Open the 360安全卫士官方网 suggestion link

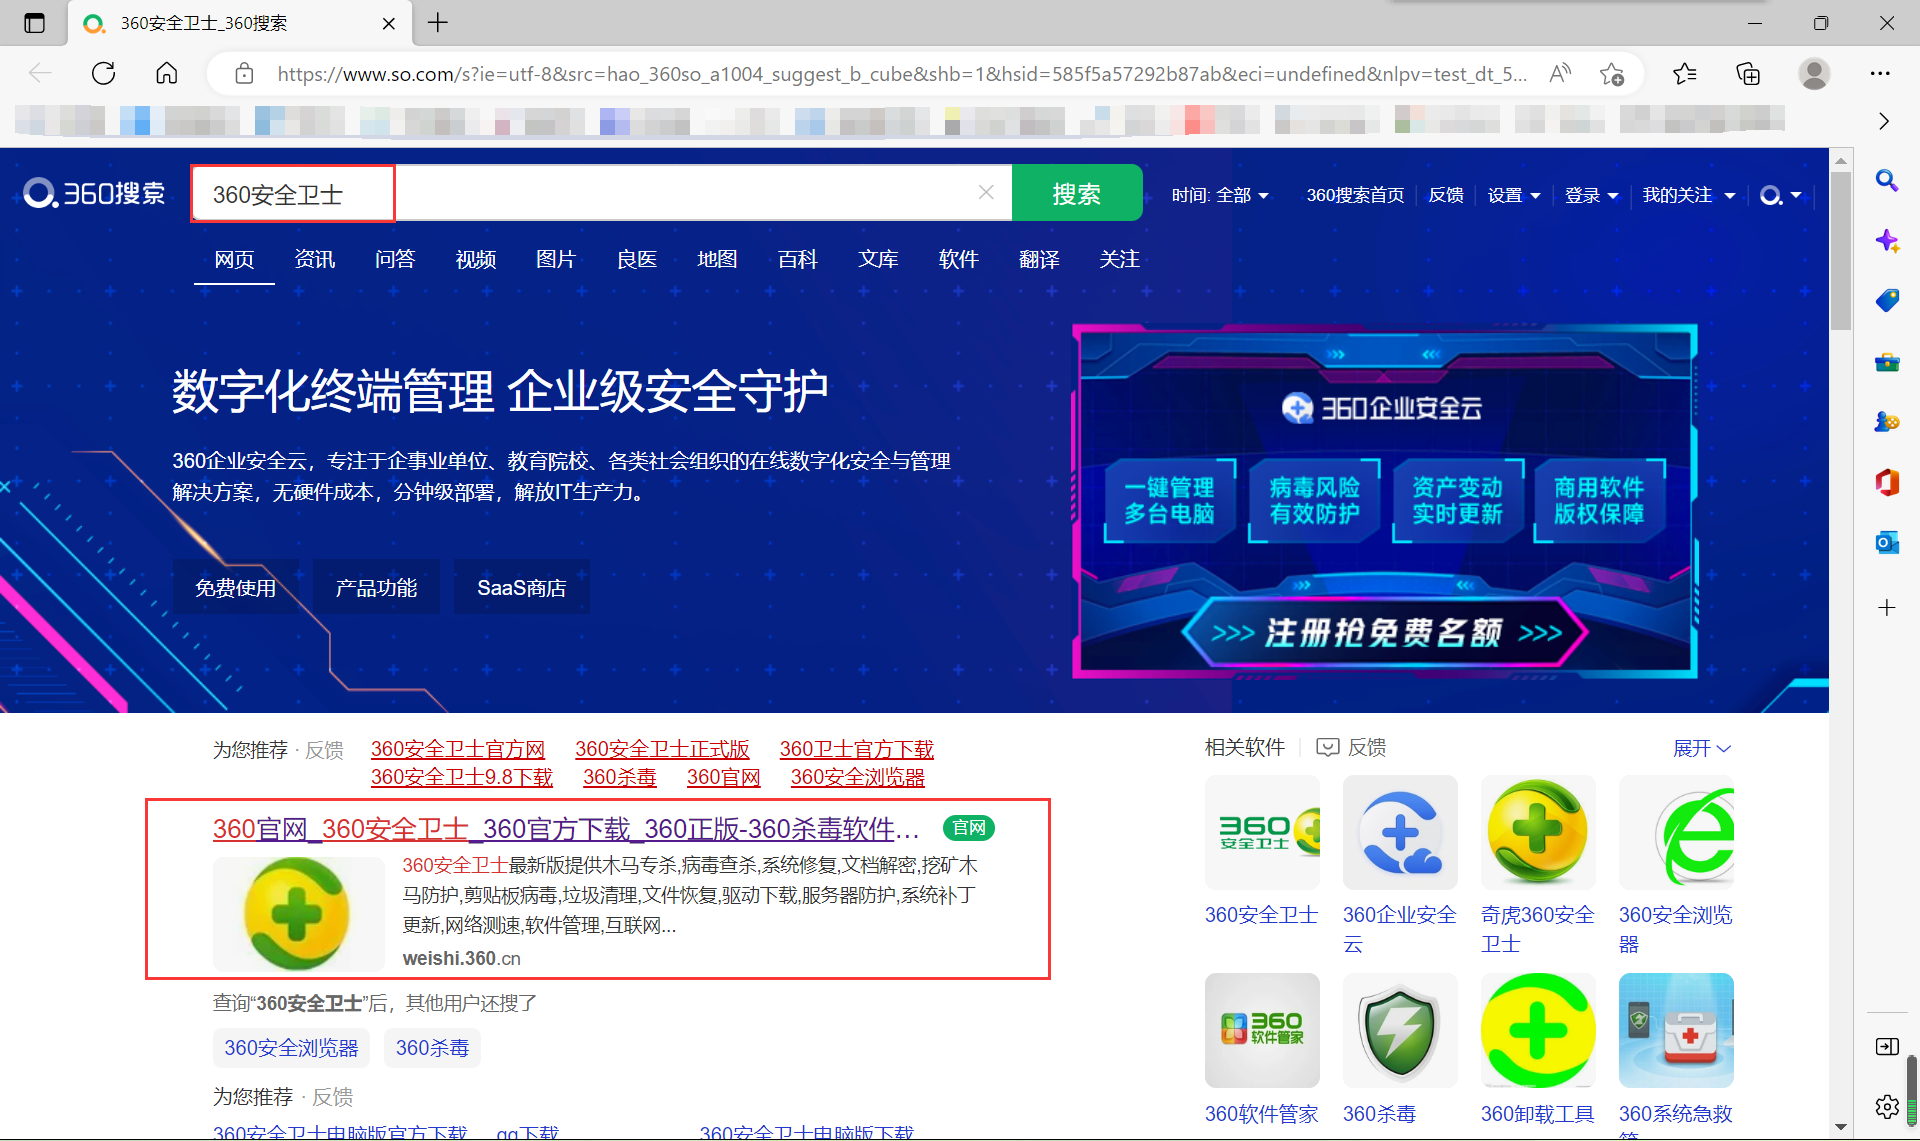[x=458, y=749]
